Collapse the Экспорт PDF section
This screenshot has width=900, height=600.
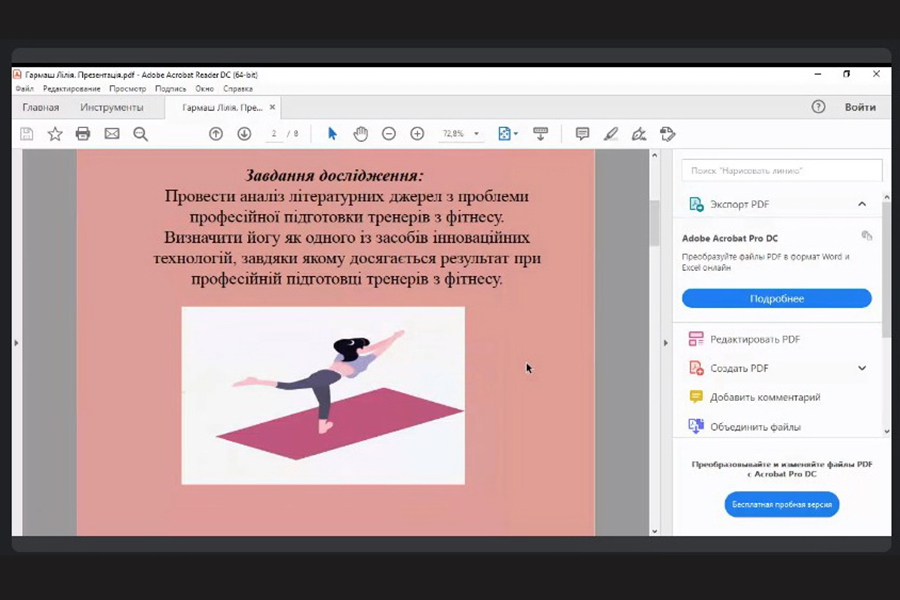tap(862, 204)
